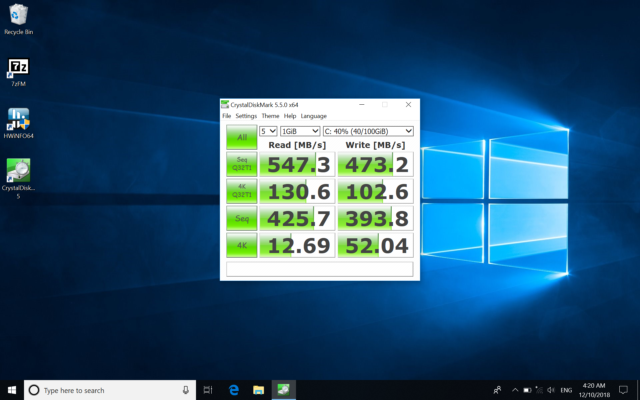Open the test size dropdown showing 1GiB
Viewport: 640px width, 400px height.
300,131
